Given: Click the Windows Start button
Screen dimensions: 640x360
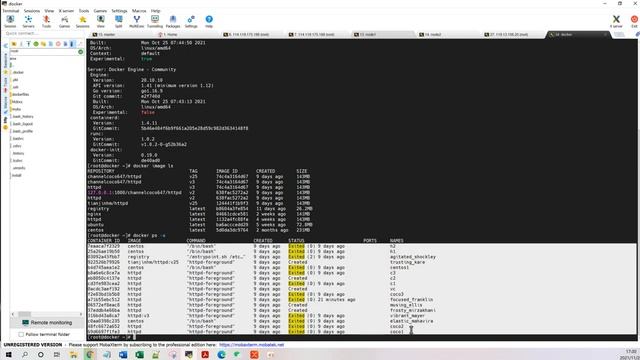Looking at the screenshot, I should coord(8,355).
